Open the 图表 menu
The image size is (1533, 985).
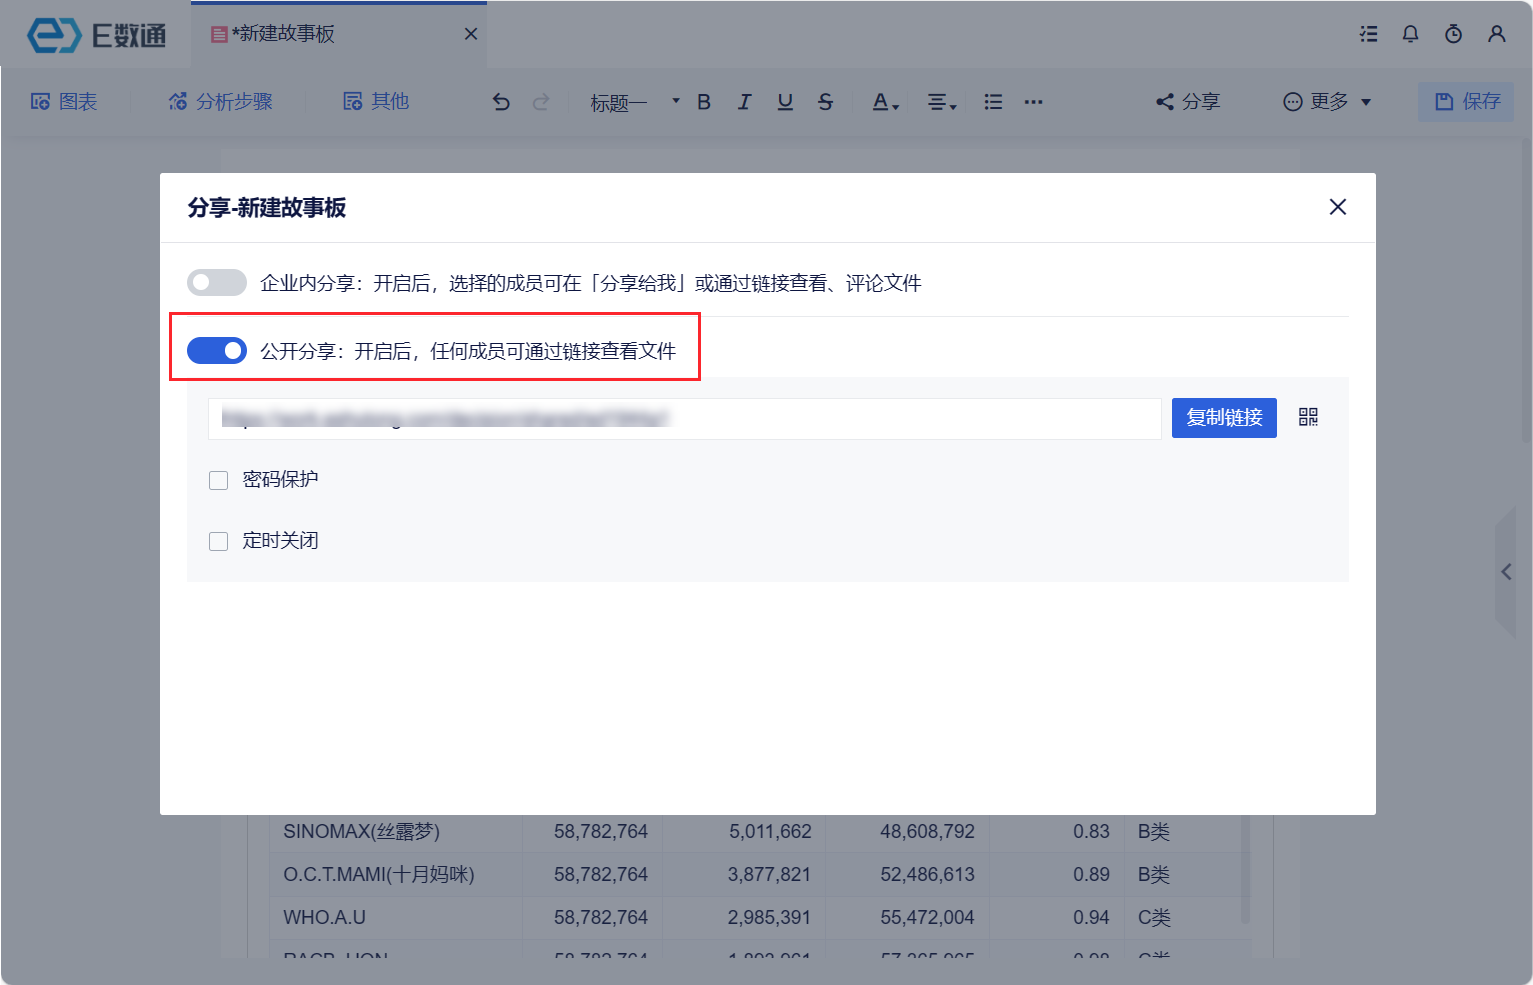tap(64, 102)
